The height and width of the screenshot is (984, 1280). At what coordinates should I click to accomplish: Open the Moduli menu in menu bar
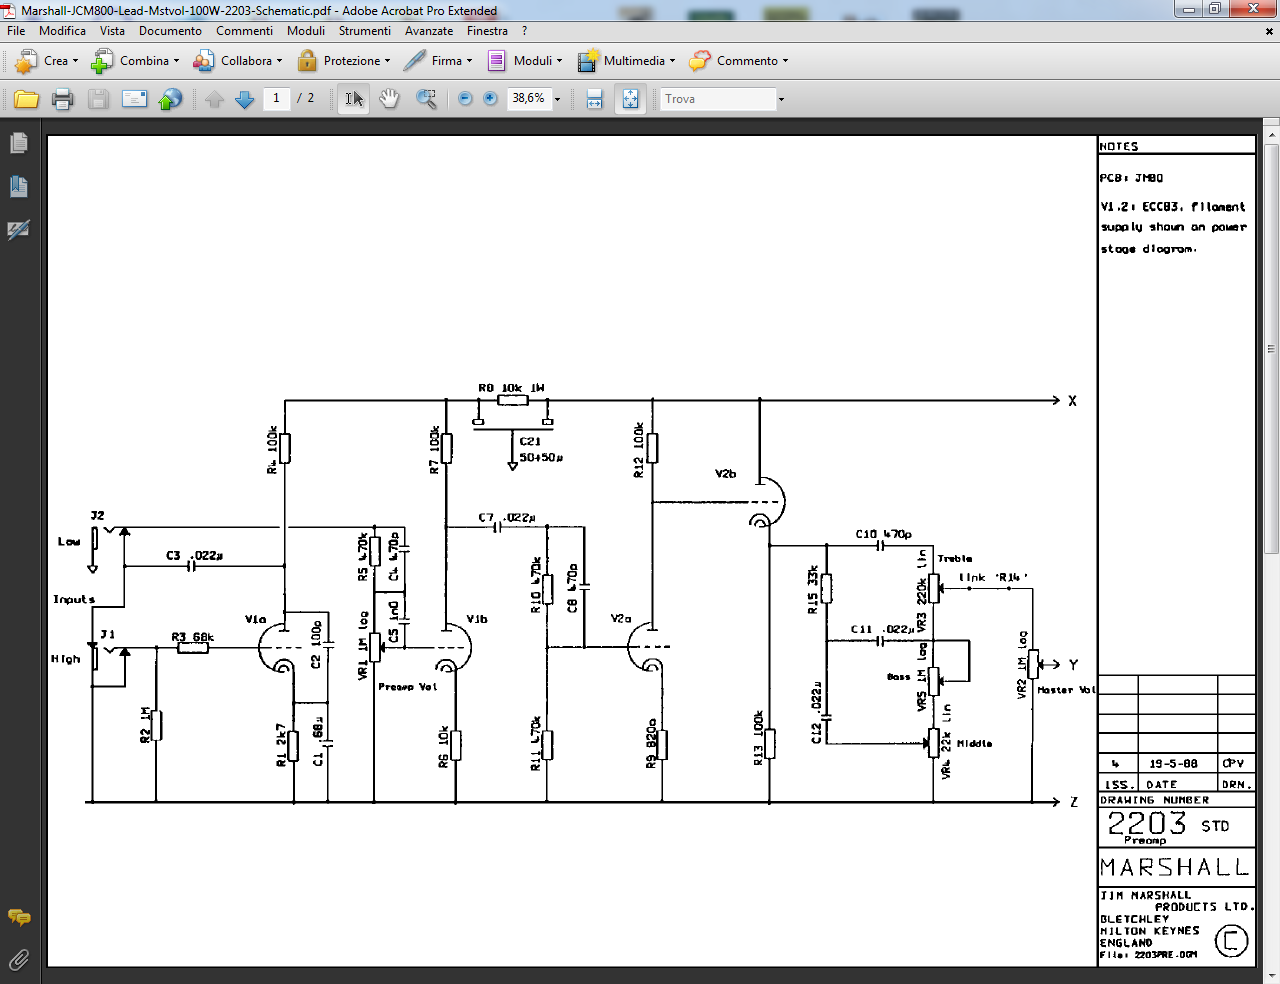point(306,31)
